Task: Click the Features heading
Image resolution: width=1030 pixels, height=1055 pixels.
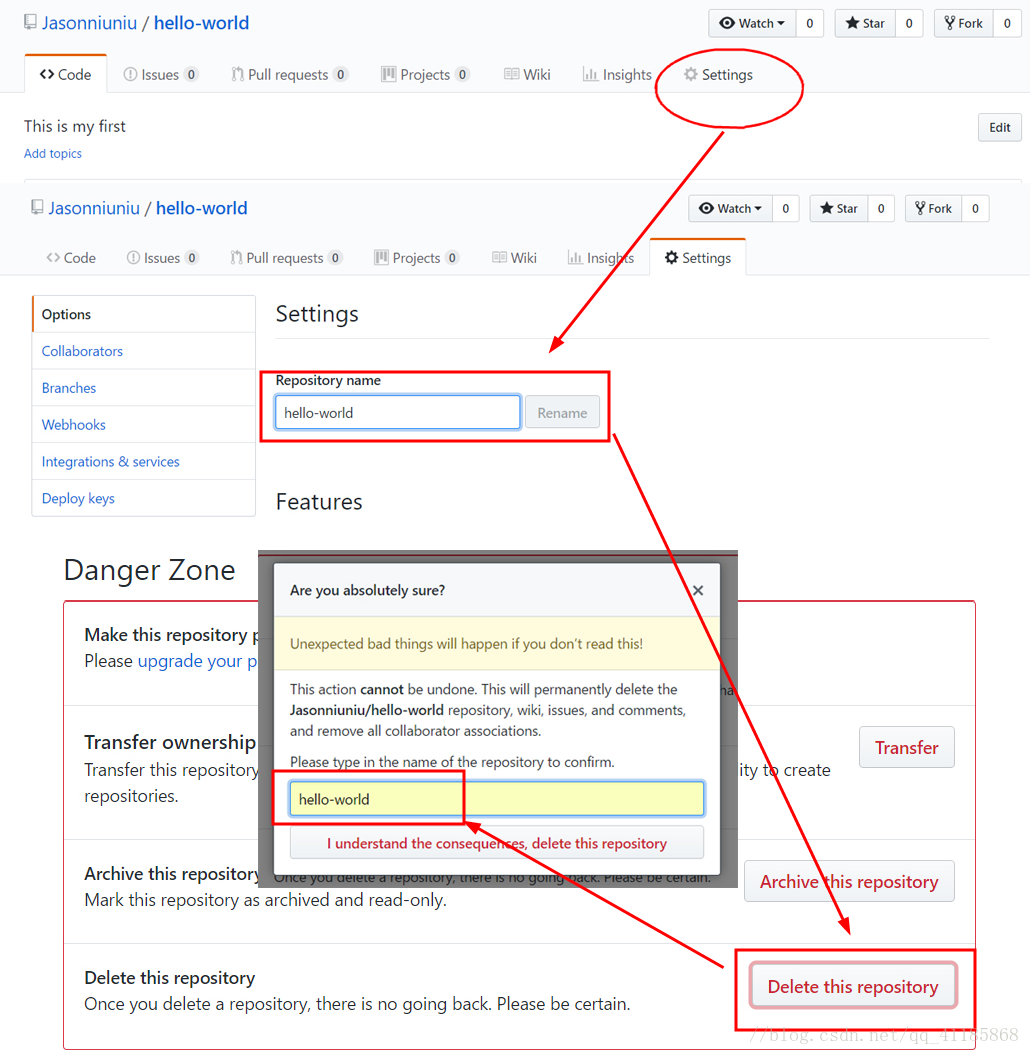Action: pyautogui.click(x=319, y=502)
